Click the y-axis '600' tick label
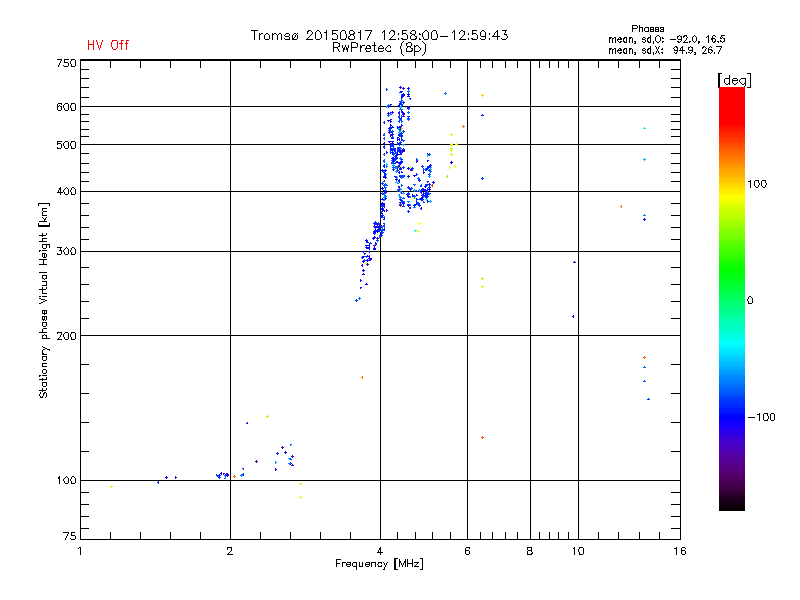This screenshot has width=800, height=600. [x=66, y=107]
